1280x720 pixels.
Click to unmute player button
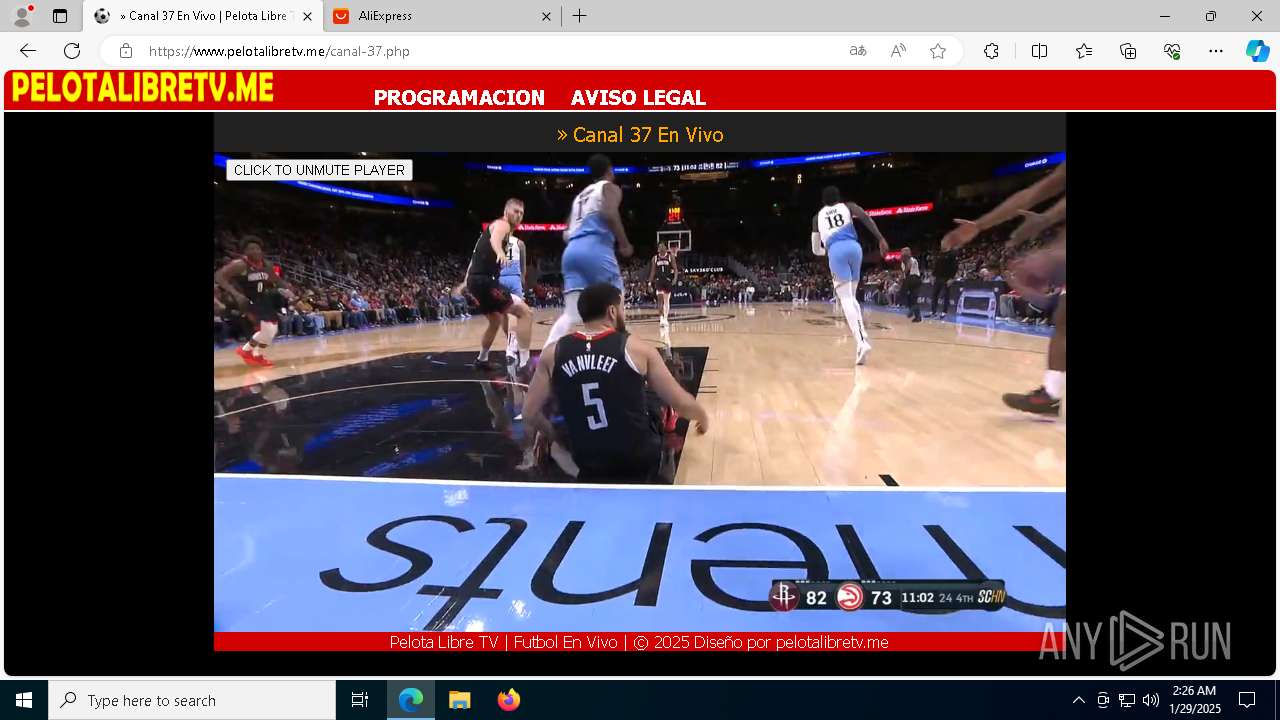(319, 170)
